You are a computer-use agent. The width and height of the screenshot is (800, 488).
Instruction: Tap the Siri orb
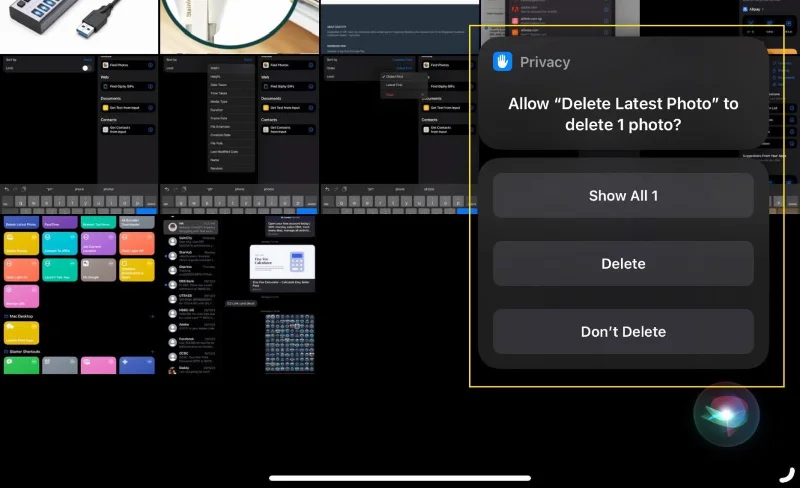coord(727,414)
